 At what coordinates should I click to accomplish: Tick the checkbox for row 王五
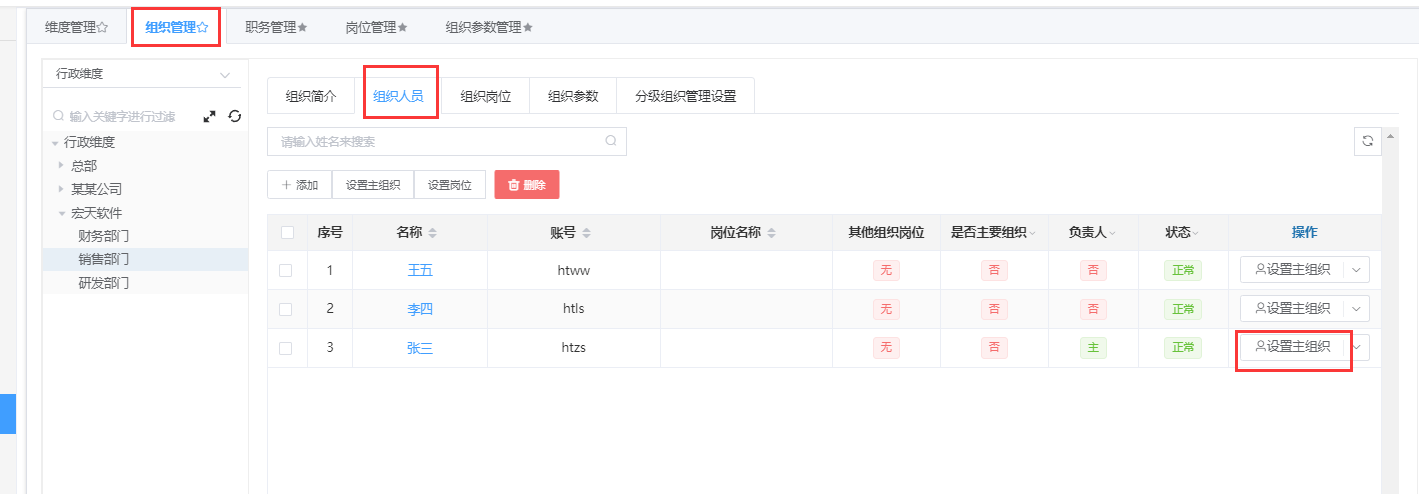[286, 270]
